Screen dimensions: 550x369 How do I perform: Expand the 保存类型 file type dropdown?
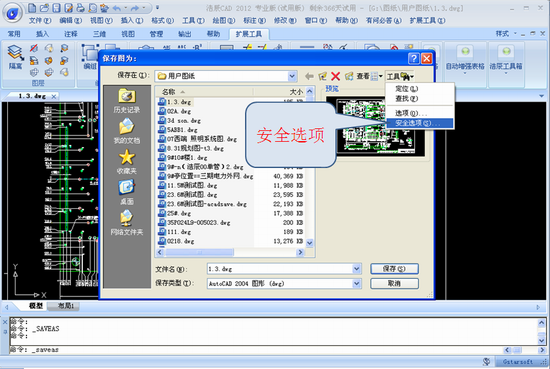tap(357, 283)
